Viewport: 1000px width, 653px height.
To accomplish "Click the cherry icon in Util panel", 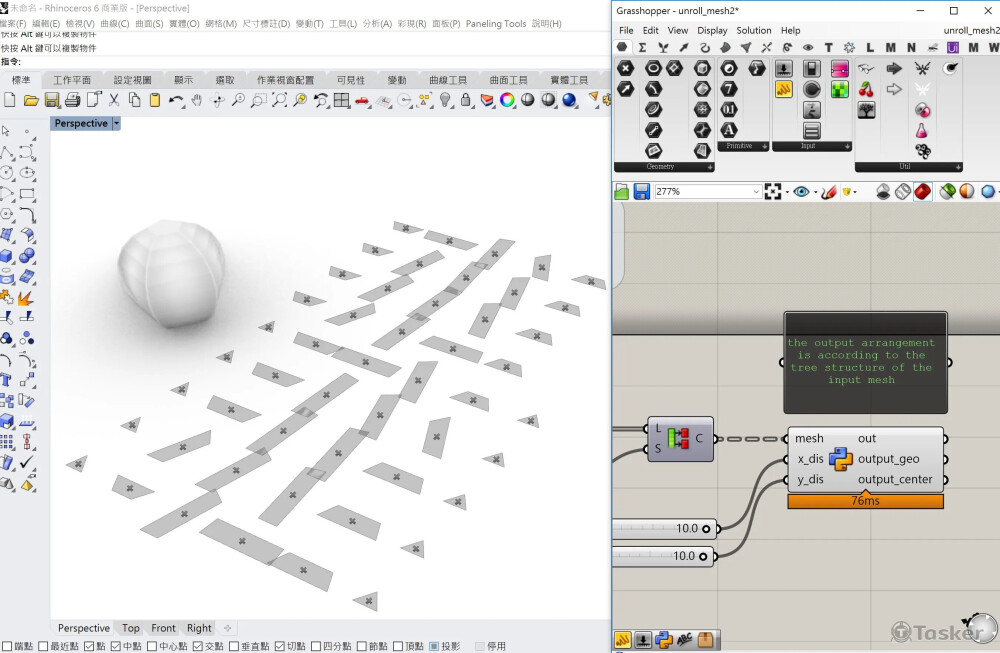I will (x=866, y=89).
